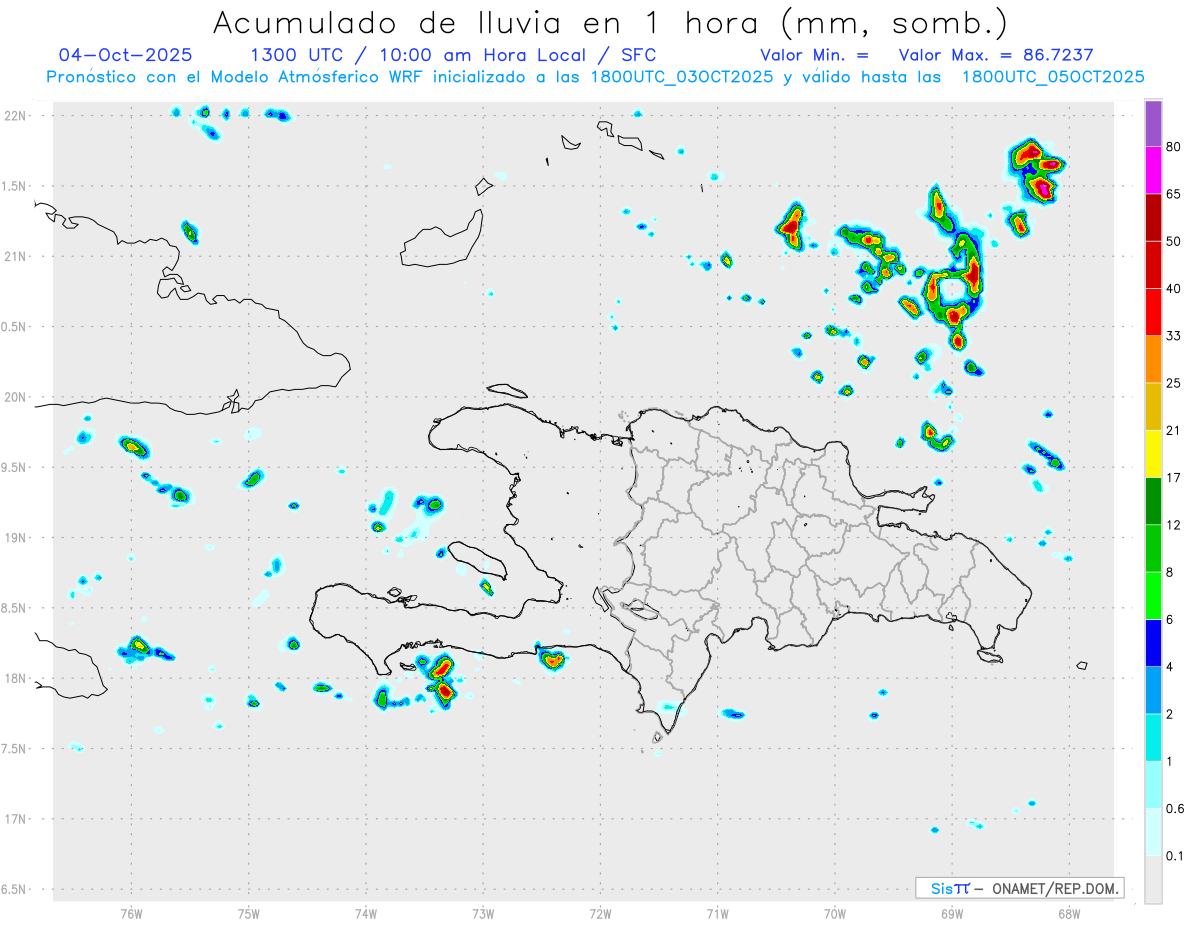Click the 04-Oct-2025 date text
Viewport: 1200px width, 927px height.
click(126, 55)
